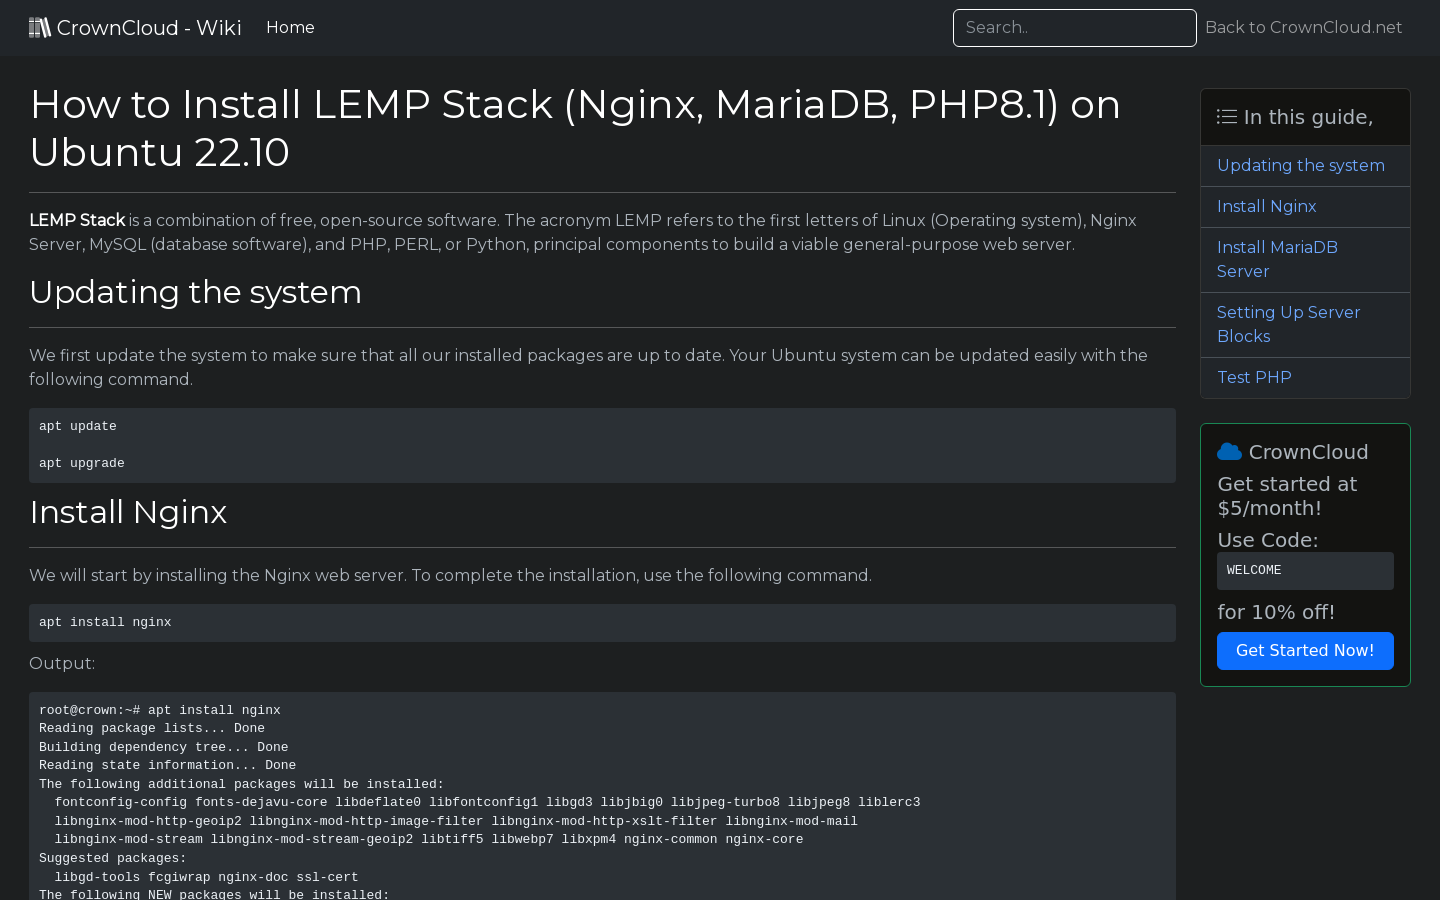Click the CrownCloud books logo icon

click(40, 27)
